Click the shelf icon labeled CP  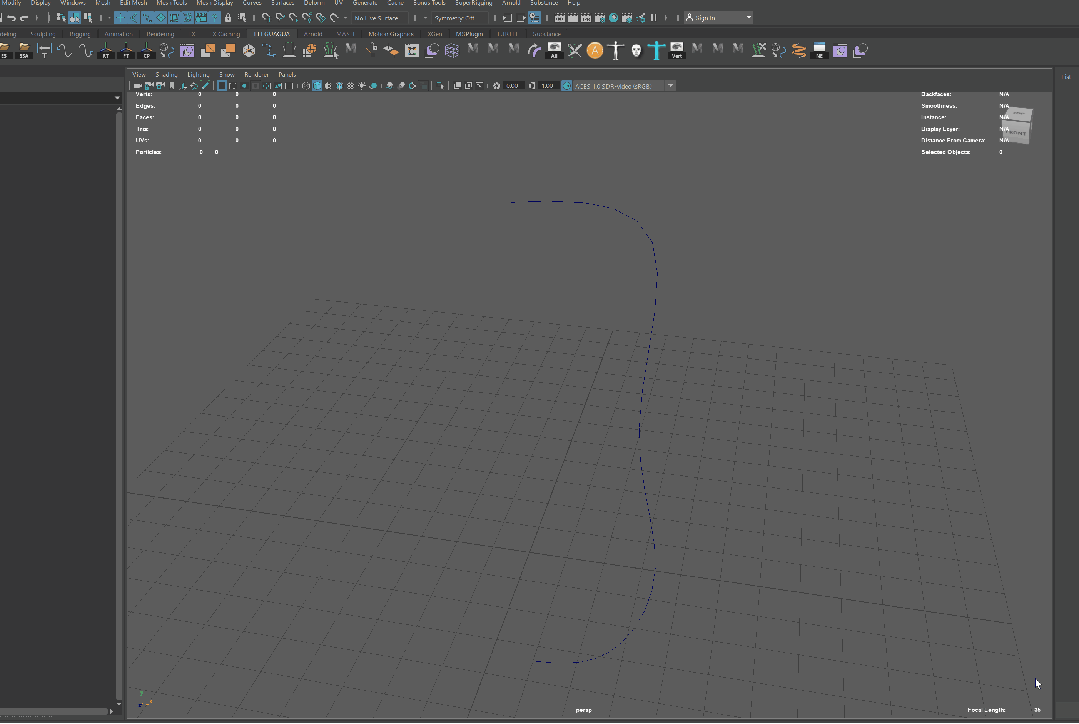[147, 50]
